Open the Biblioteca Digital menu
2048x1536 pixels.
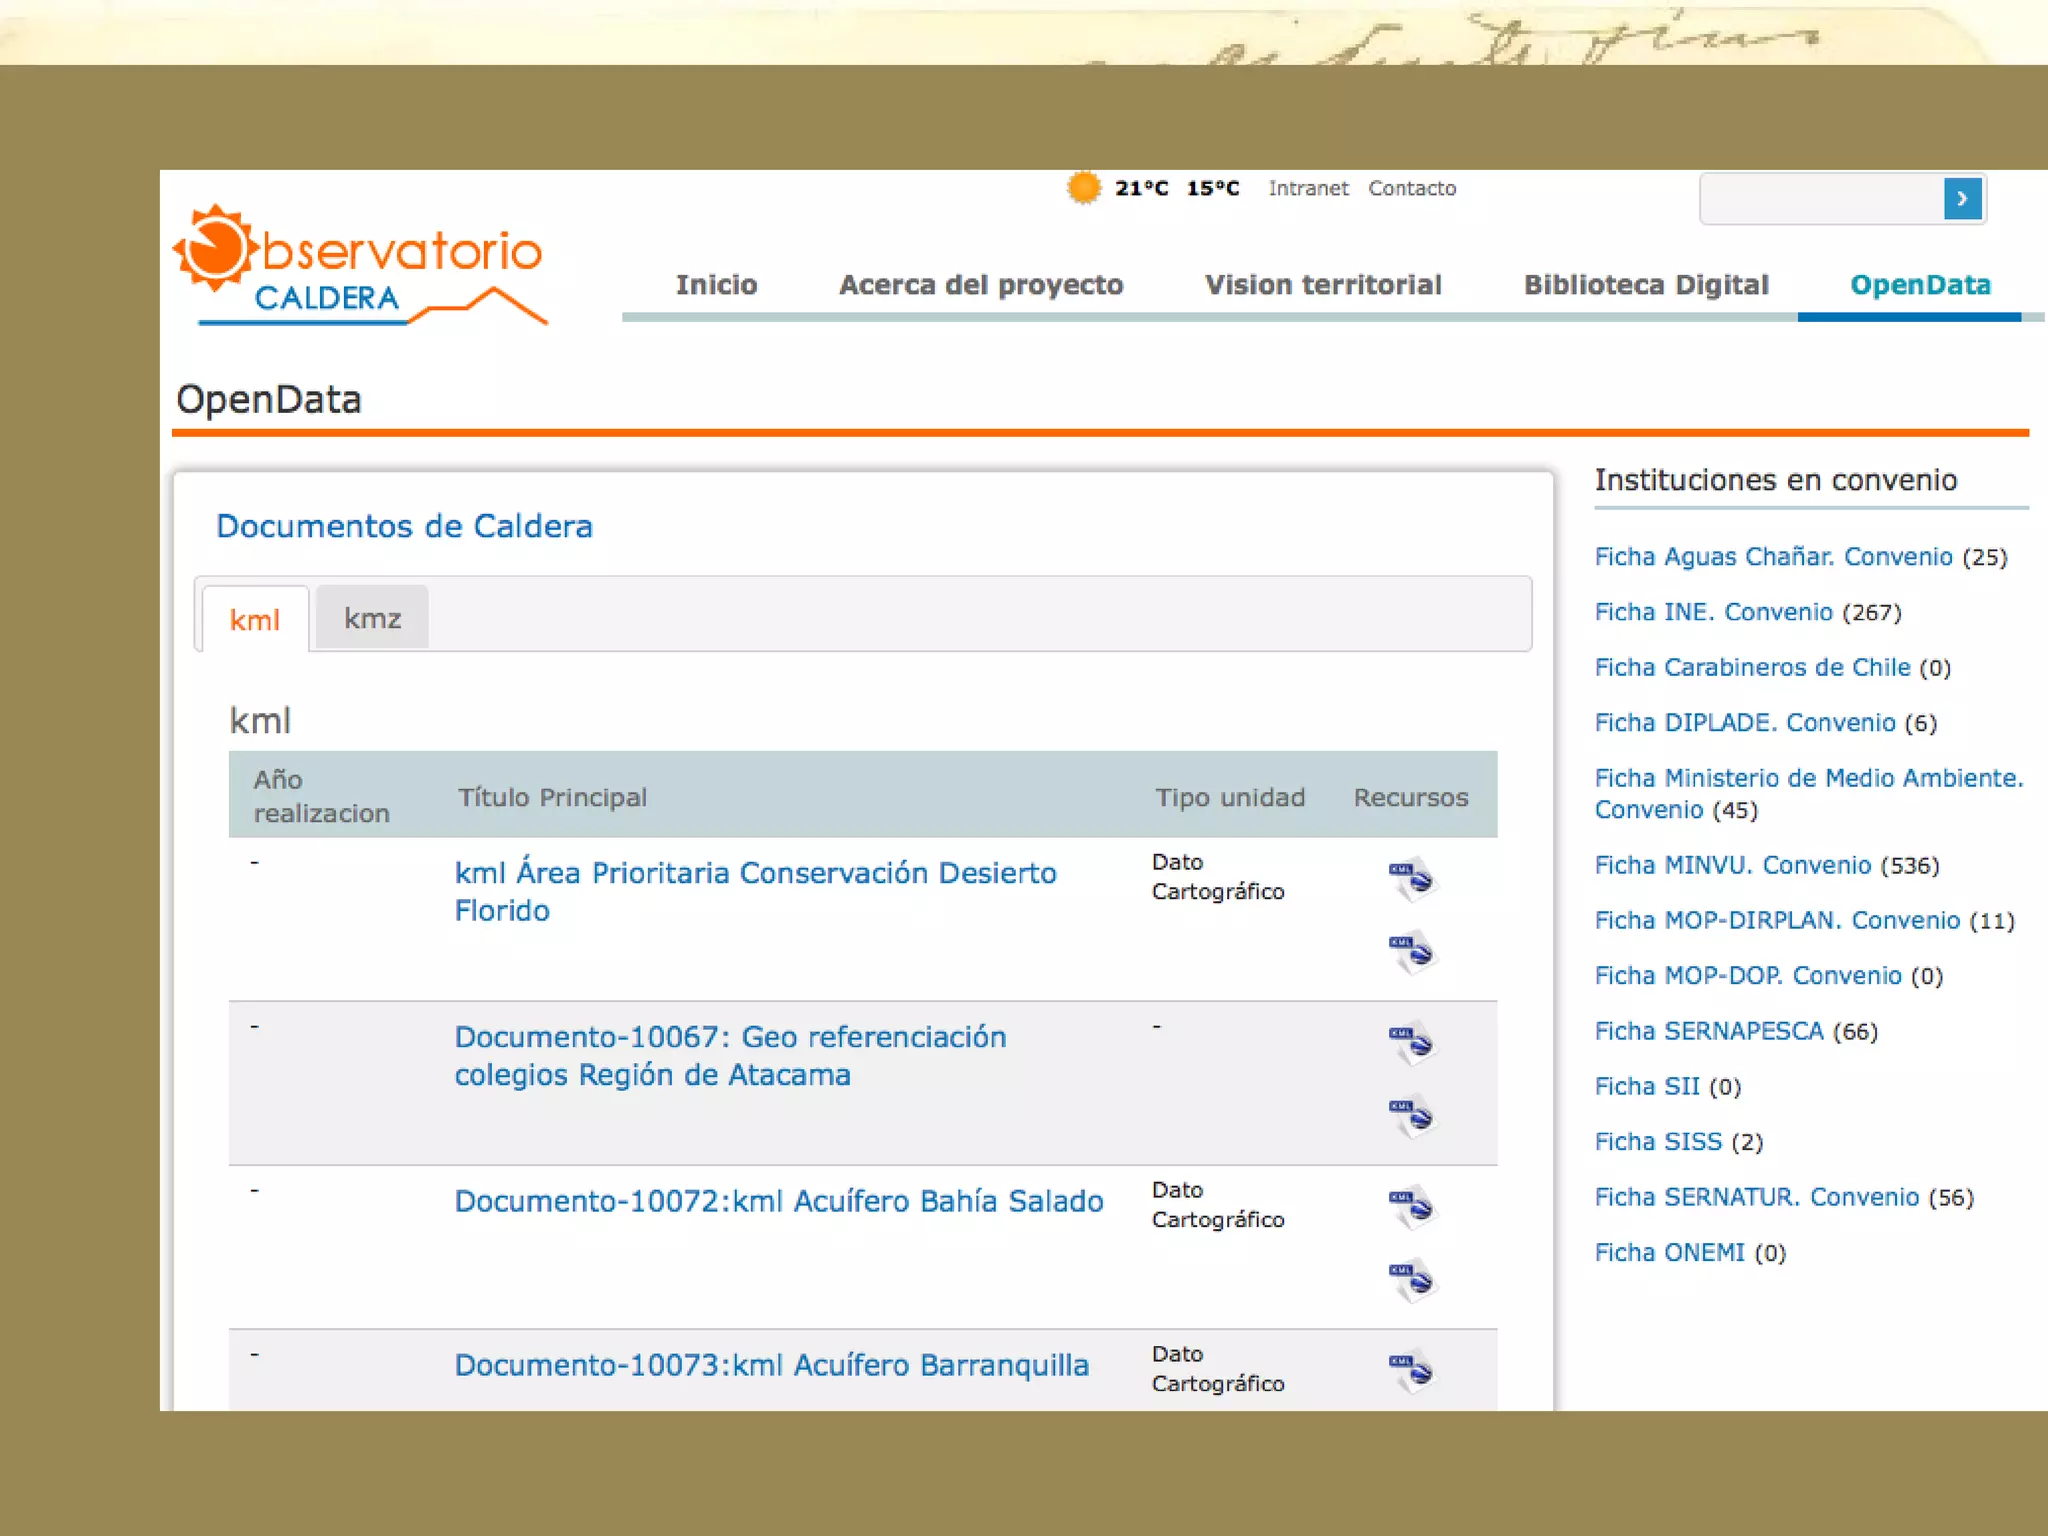[x=1646, y=285]
